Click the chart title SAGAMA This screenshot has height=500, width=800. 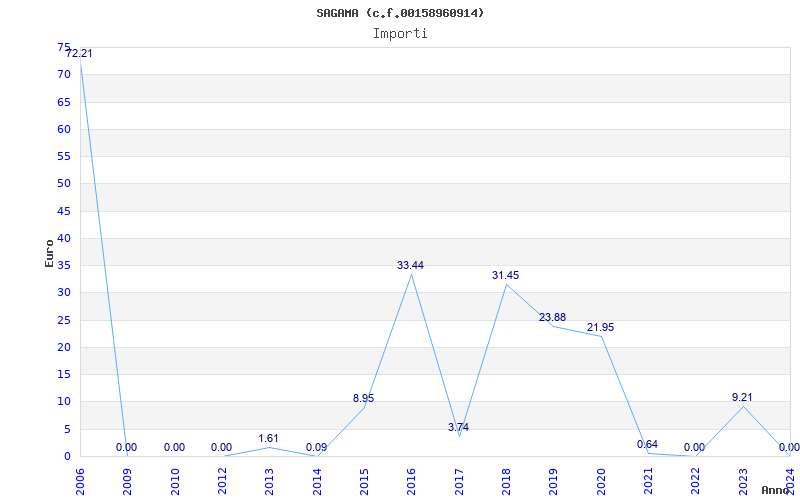tap(400, 13)
